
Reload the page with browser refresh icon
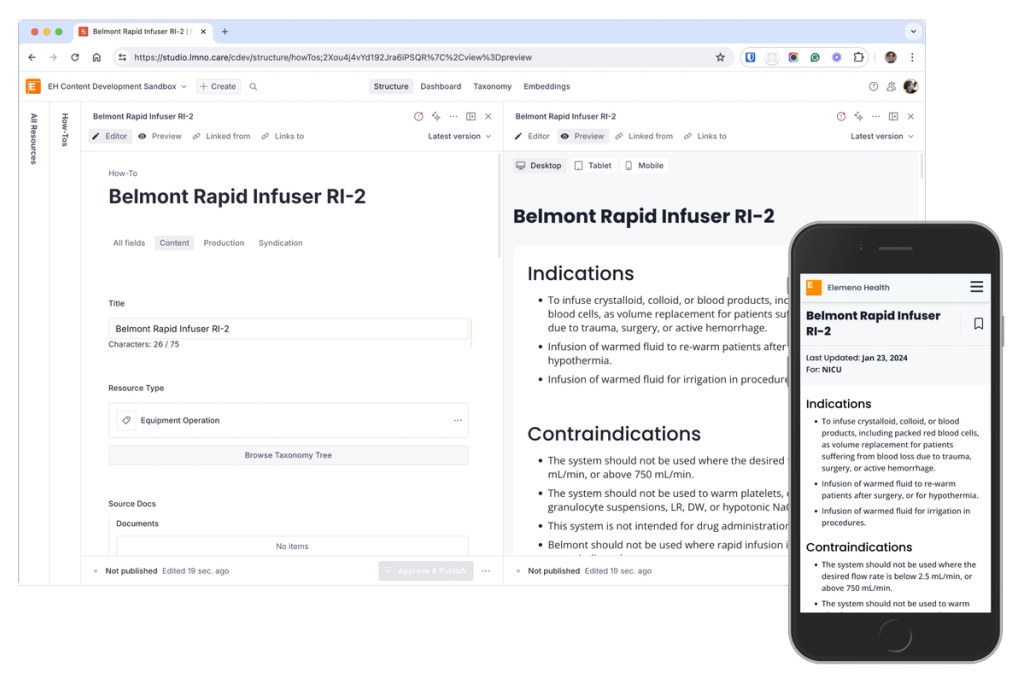[x=75, y=57]
